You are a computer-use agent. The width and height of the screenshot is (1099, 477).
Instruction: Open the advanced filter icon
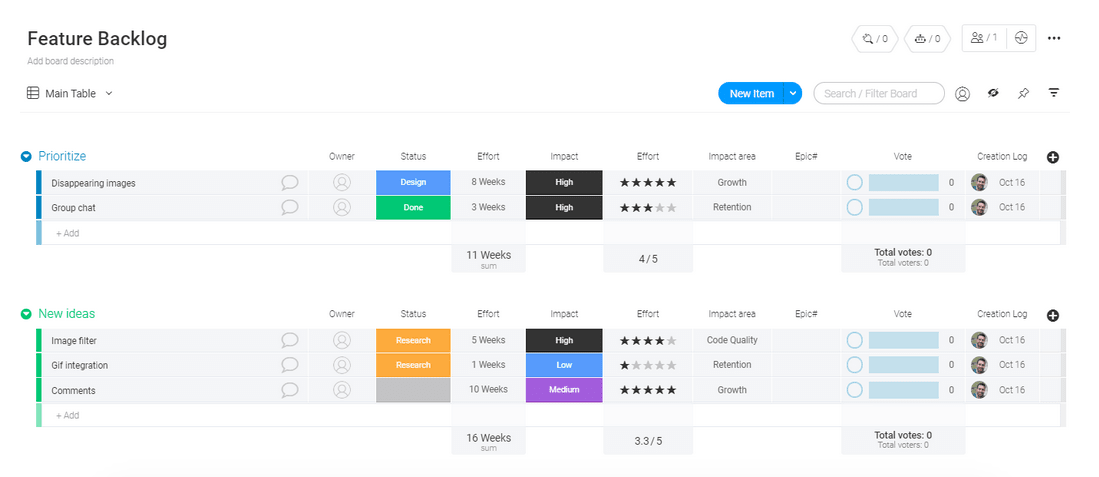point(1053,93)
